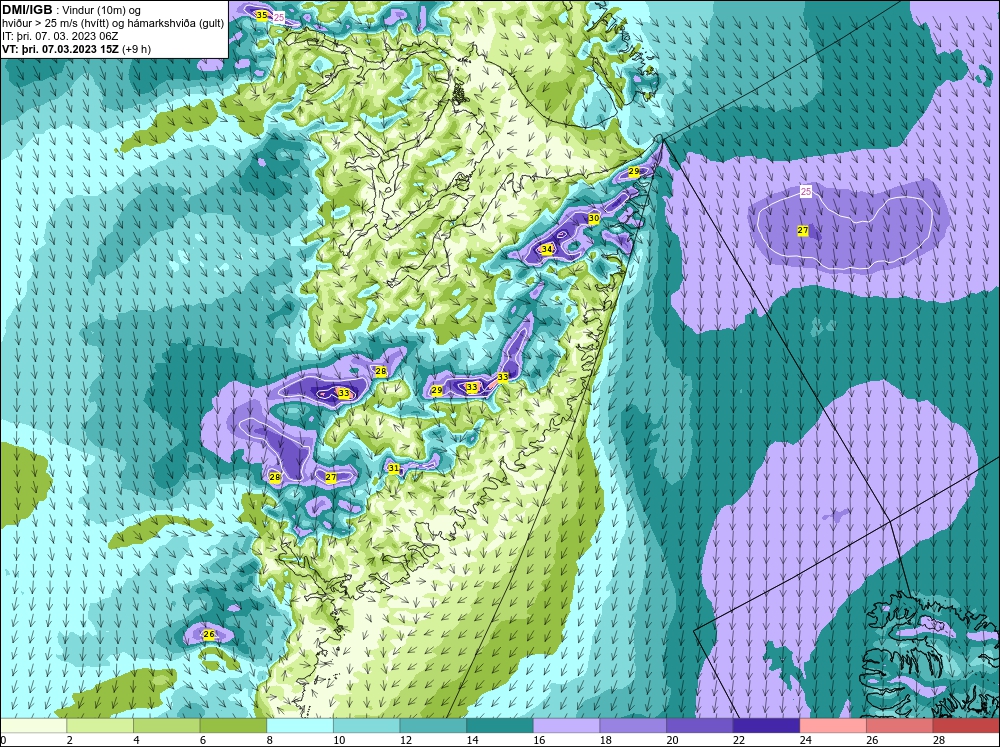The width and height of the screenshot is (1000, 747).
Task: Click the yellow "31" gust label
Action: click(393, 468)
